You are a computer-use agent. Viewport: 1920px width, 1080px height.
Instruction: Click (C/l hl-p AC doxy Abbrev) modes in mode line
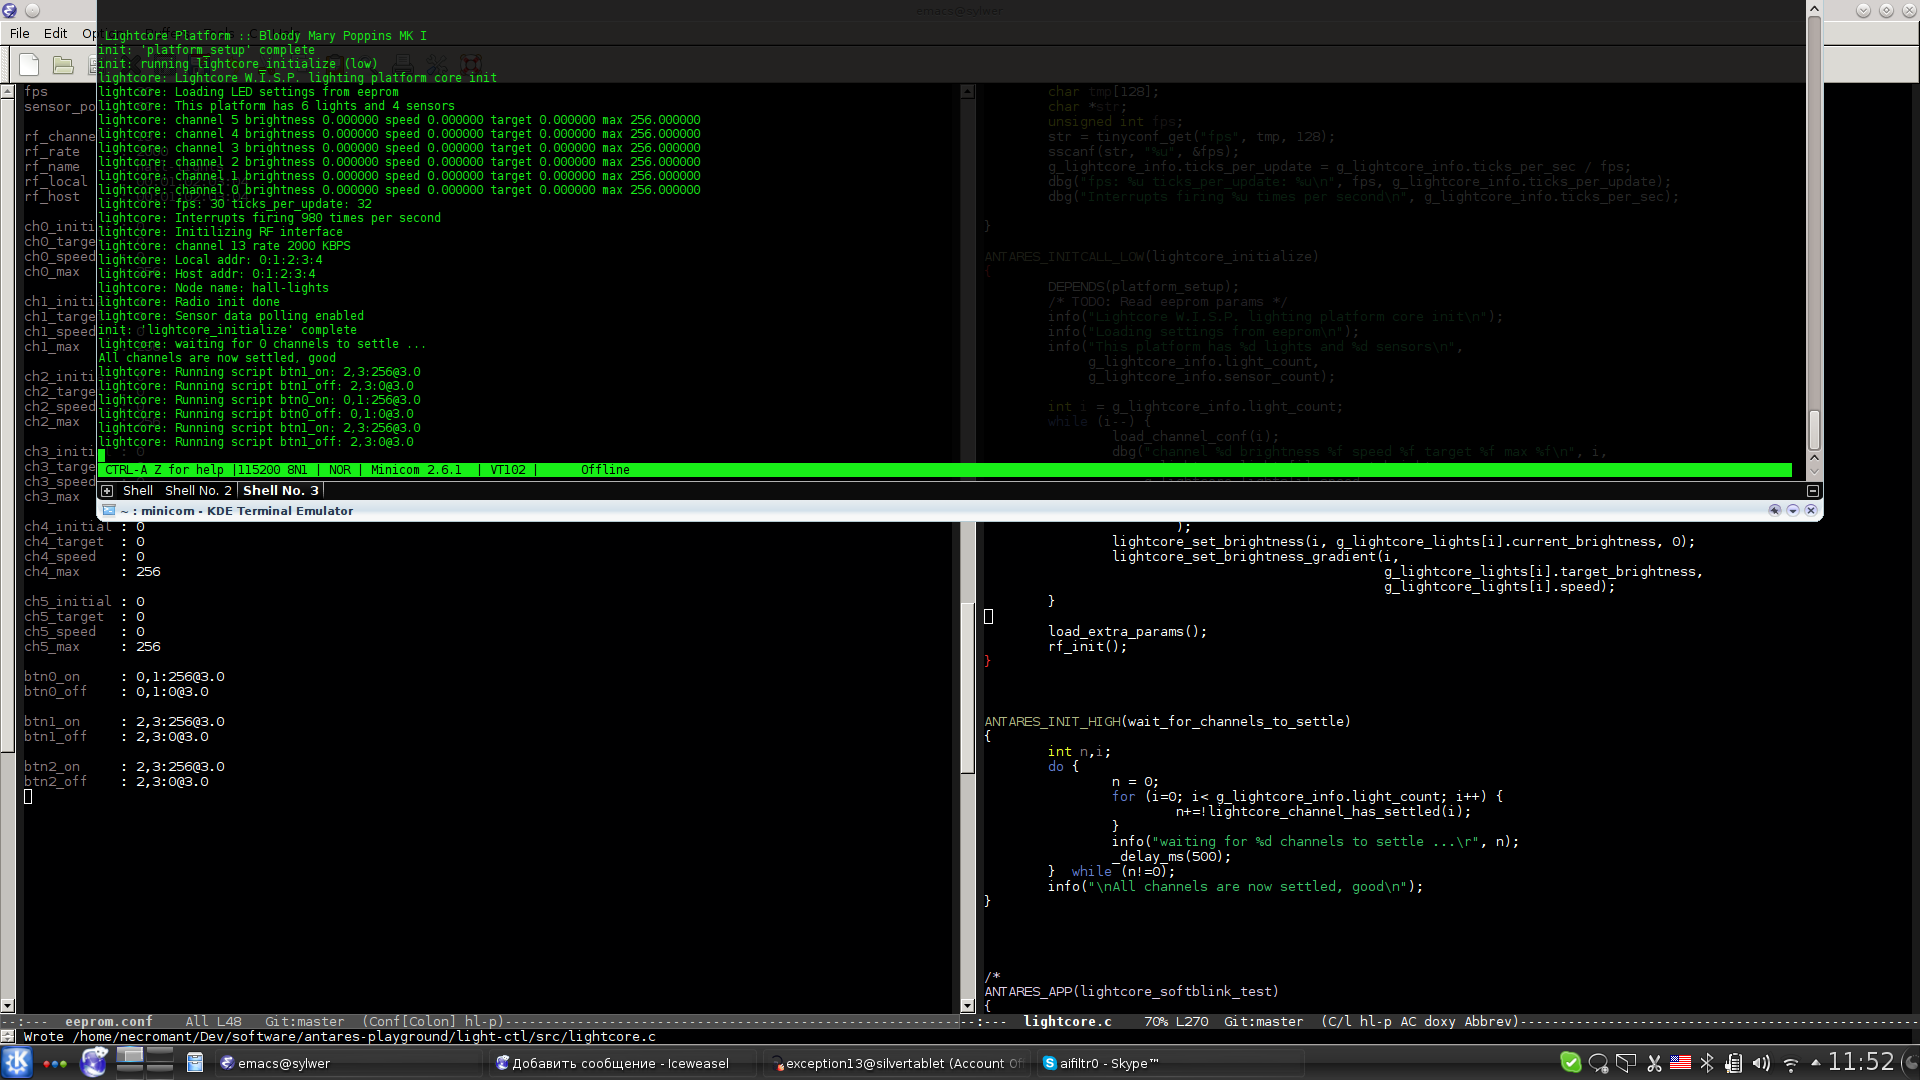[1419, 1021]
